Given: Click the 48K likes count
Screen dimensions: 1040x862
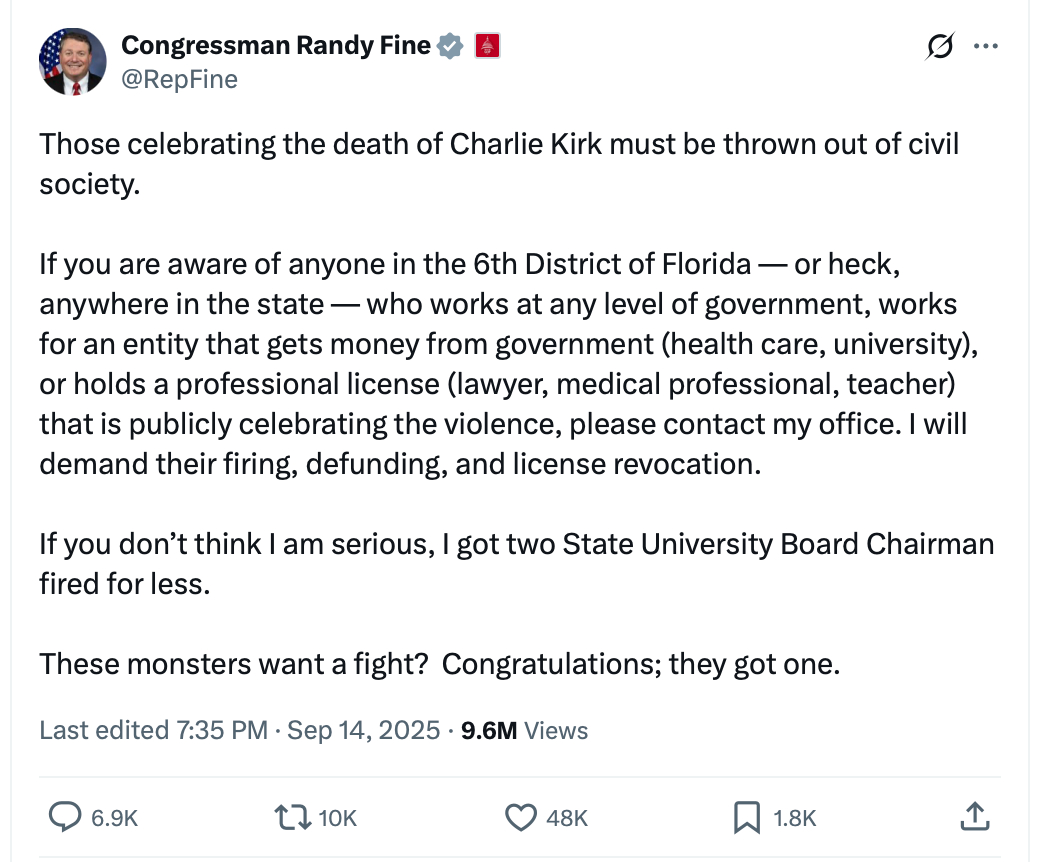Looking at the screenshot, I should [x=567, y=818].
